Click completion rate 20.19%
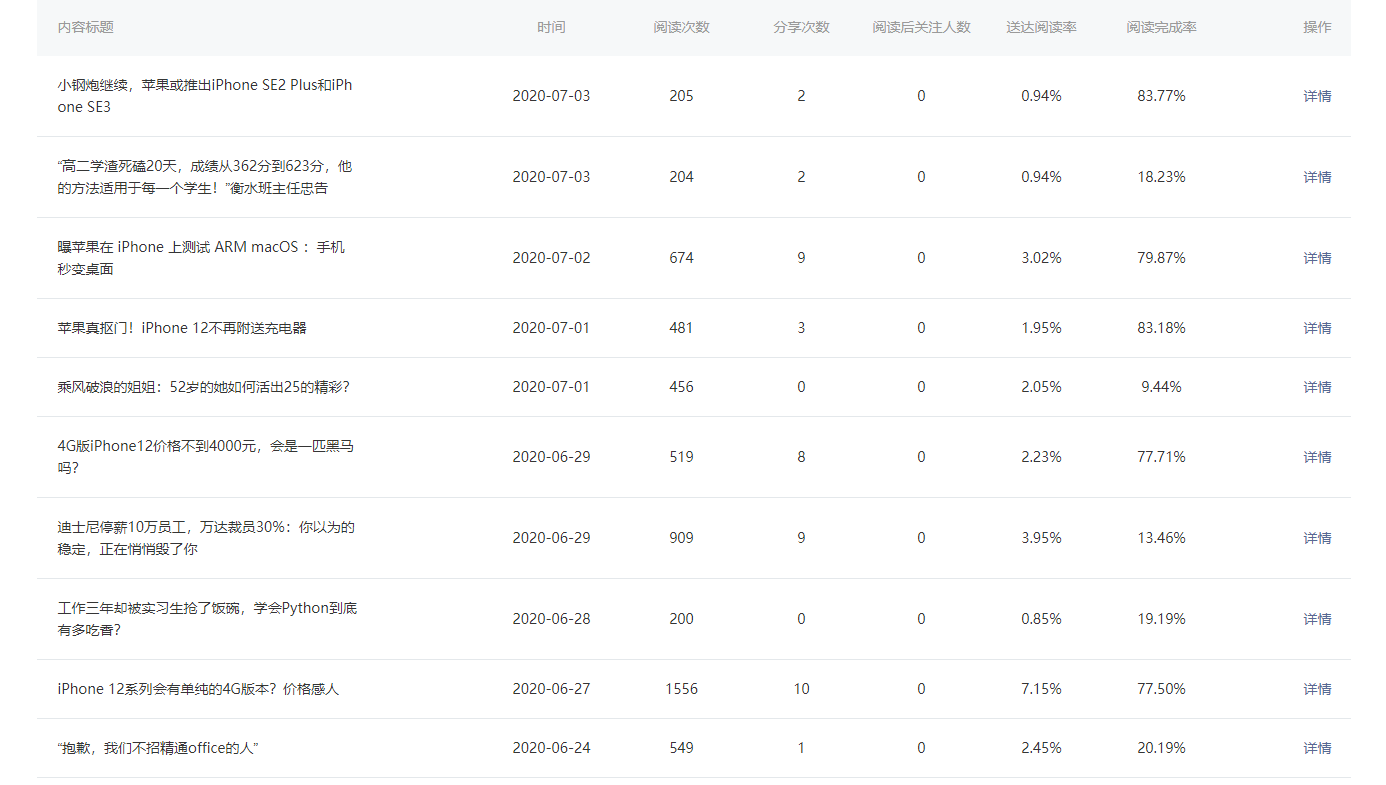 1161,748
